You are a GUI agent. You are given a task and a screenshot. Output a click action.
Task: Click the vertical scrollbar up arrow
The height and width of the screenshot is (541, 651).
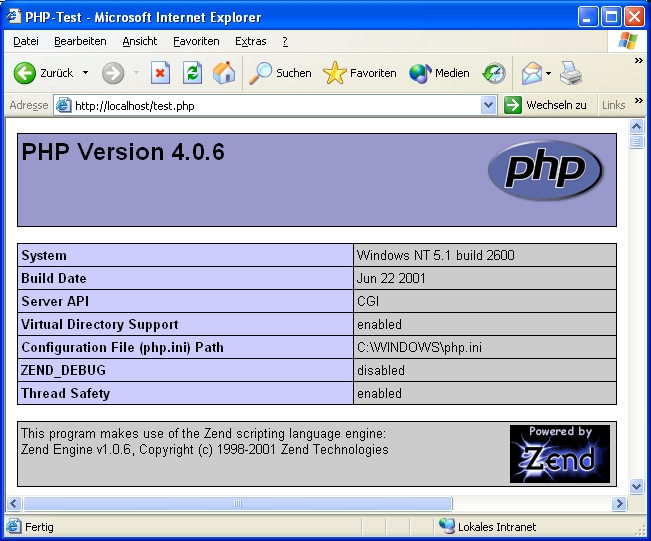click(636, 126)
